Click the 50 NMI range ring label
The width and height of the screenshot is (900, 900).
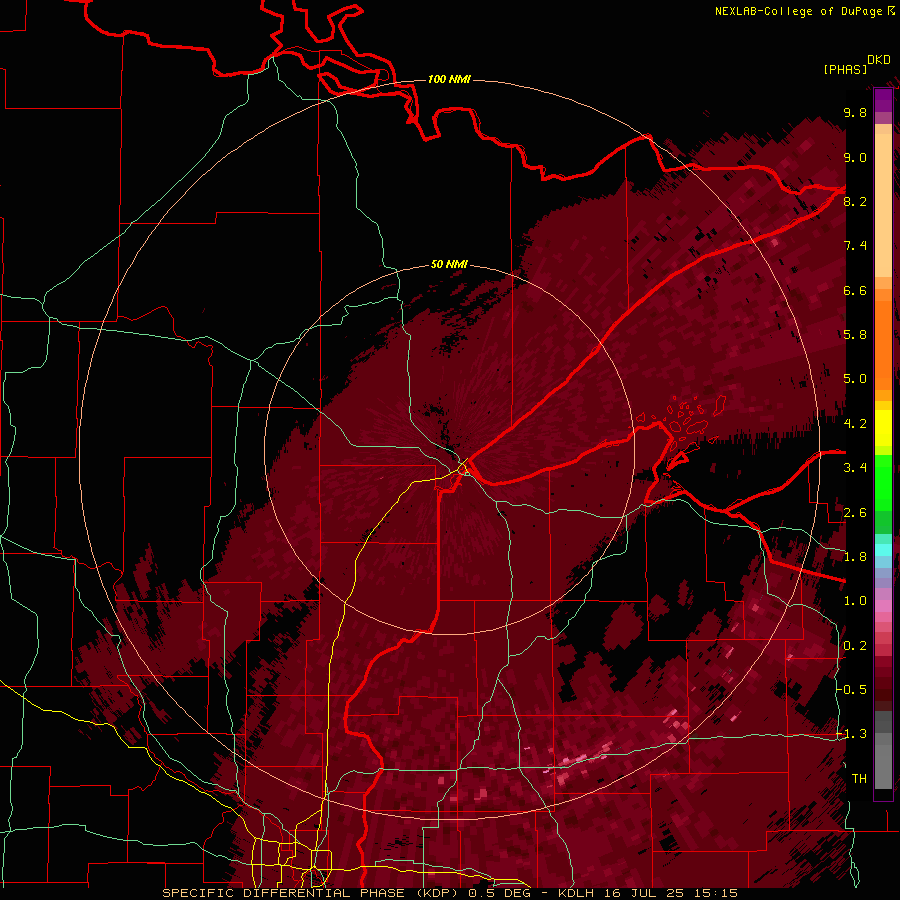tap(449, 264)
